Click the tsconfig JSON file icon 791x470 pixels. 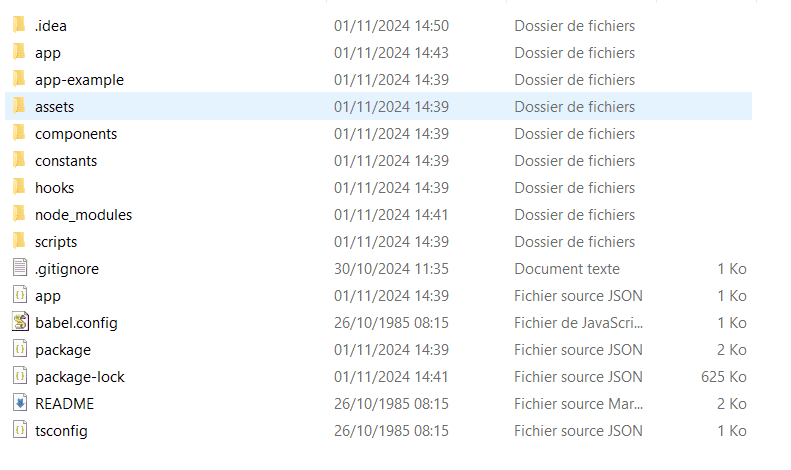tap(20, 430)
